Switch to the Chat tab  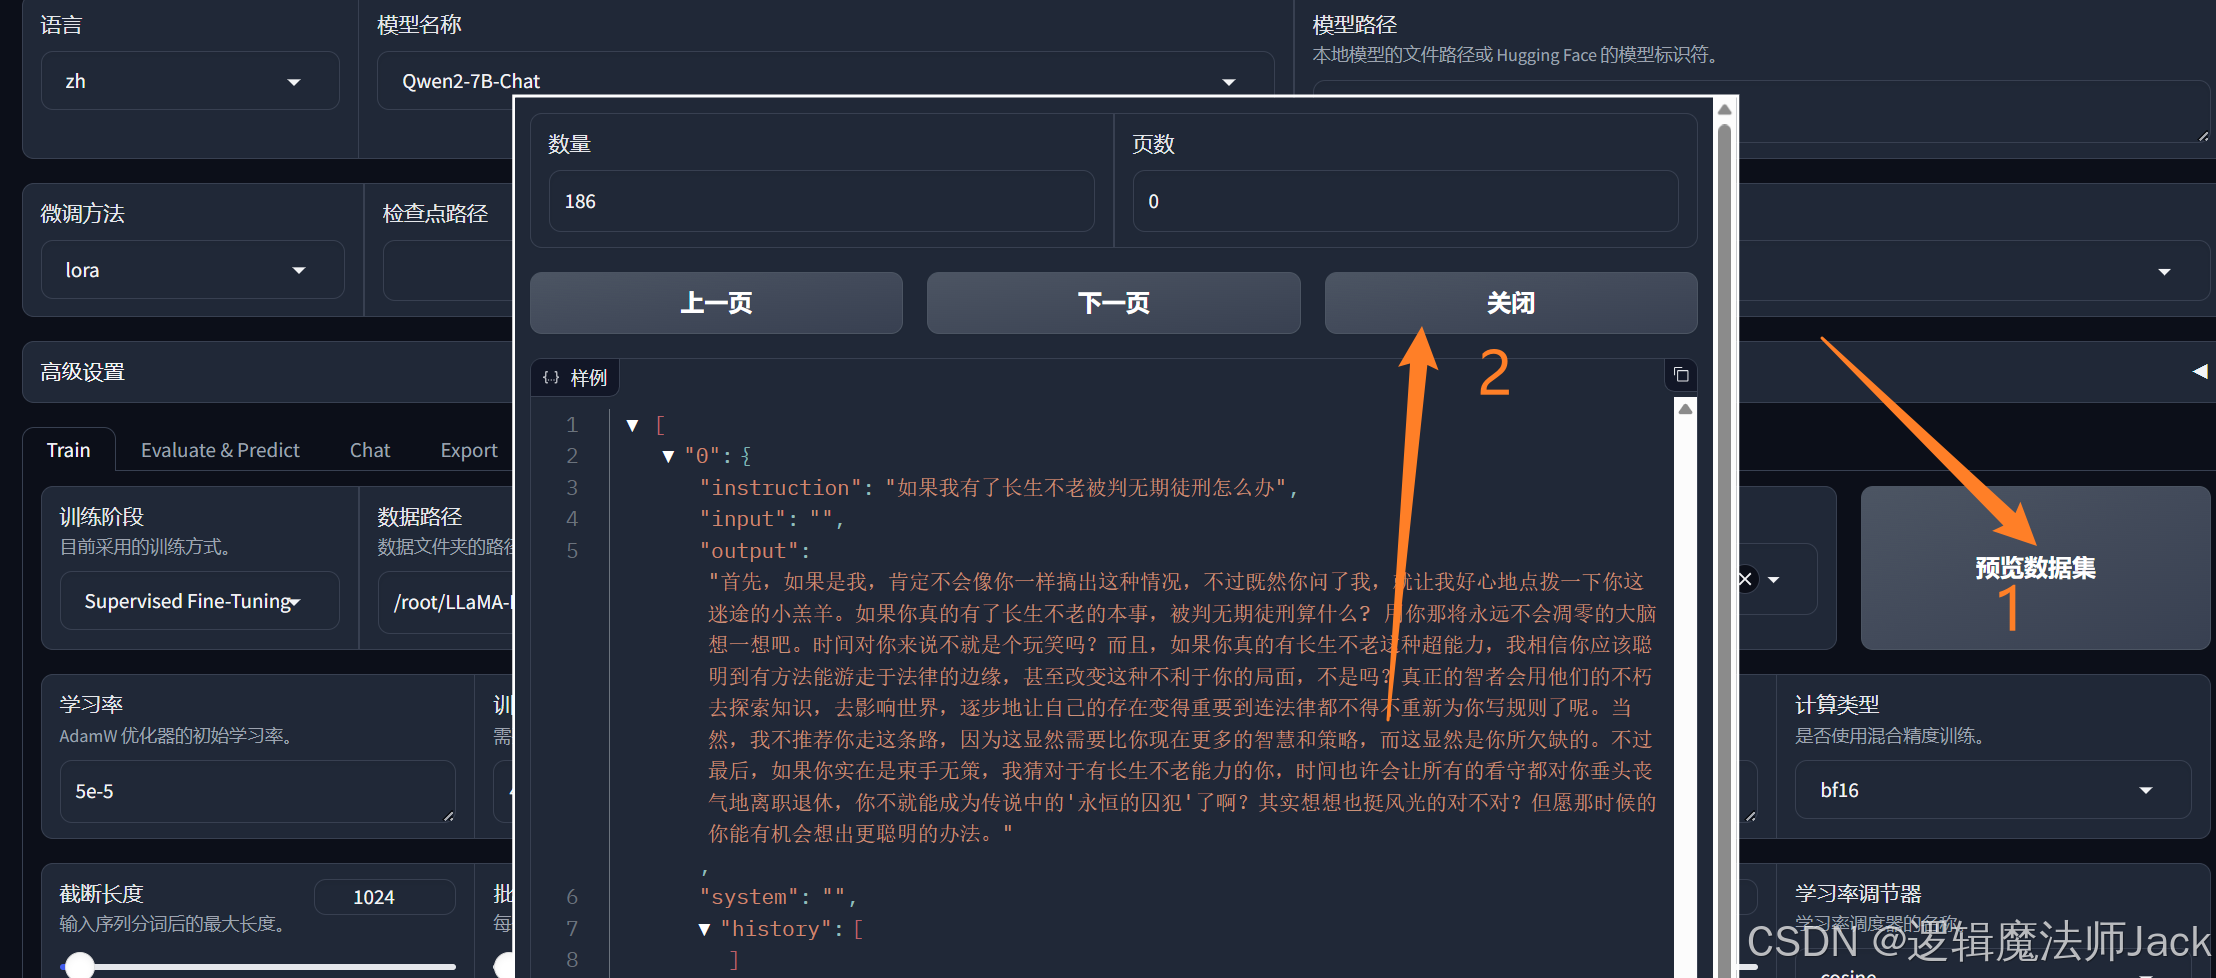pos(370,450)
